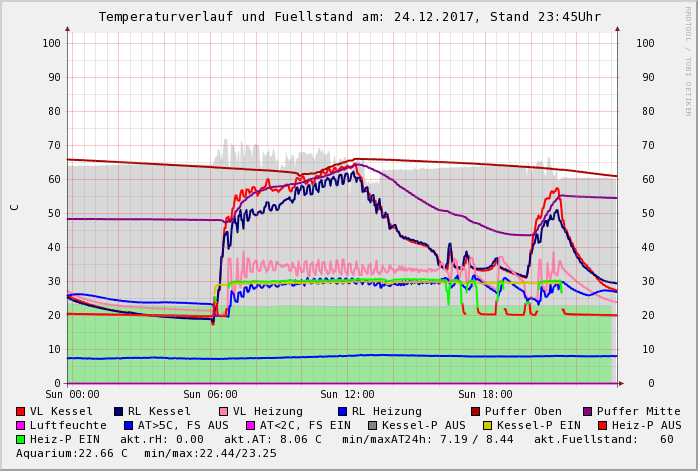Click the RRDTOOL / TOBI OETIKER watermark

[688, 60]
